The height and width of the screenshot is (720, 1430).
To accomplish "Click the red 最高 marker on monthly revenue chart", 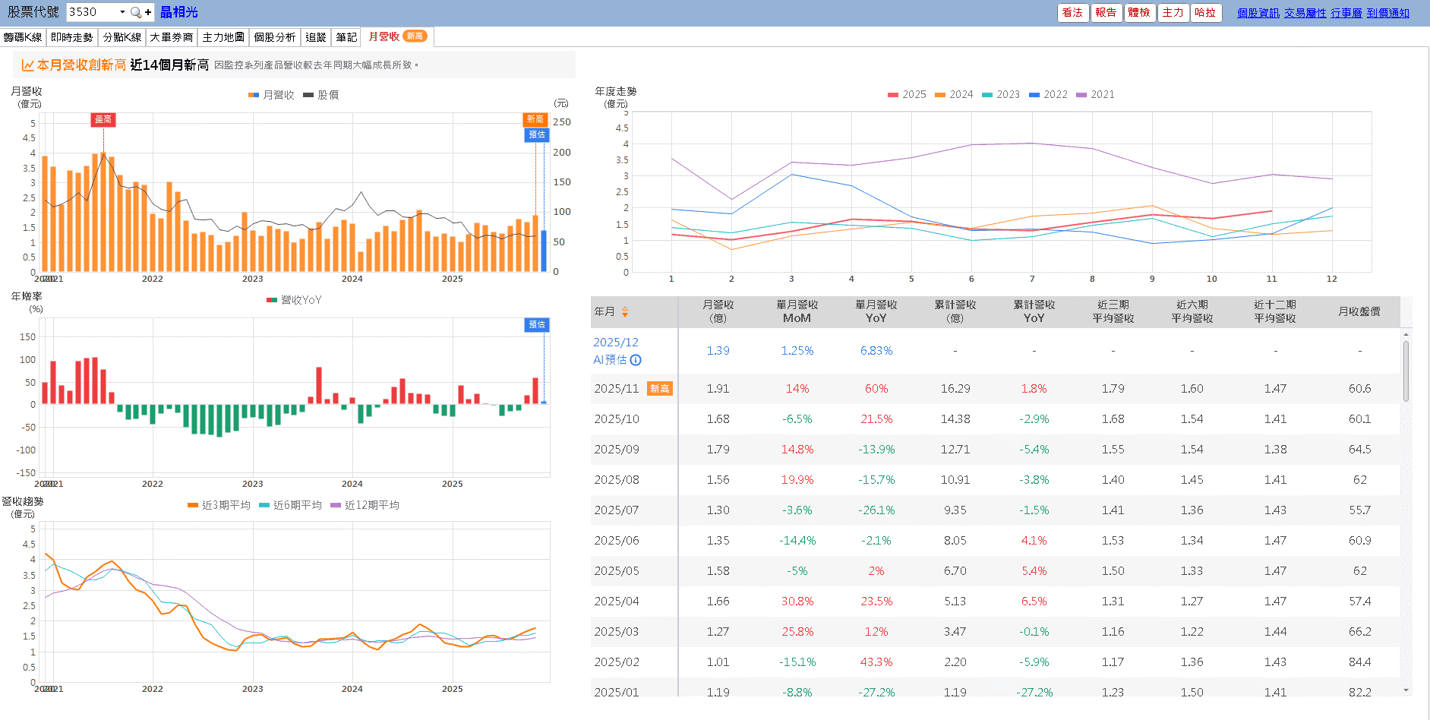I will (103, 119).
